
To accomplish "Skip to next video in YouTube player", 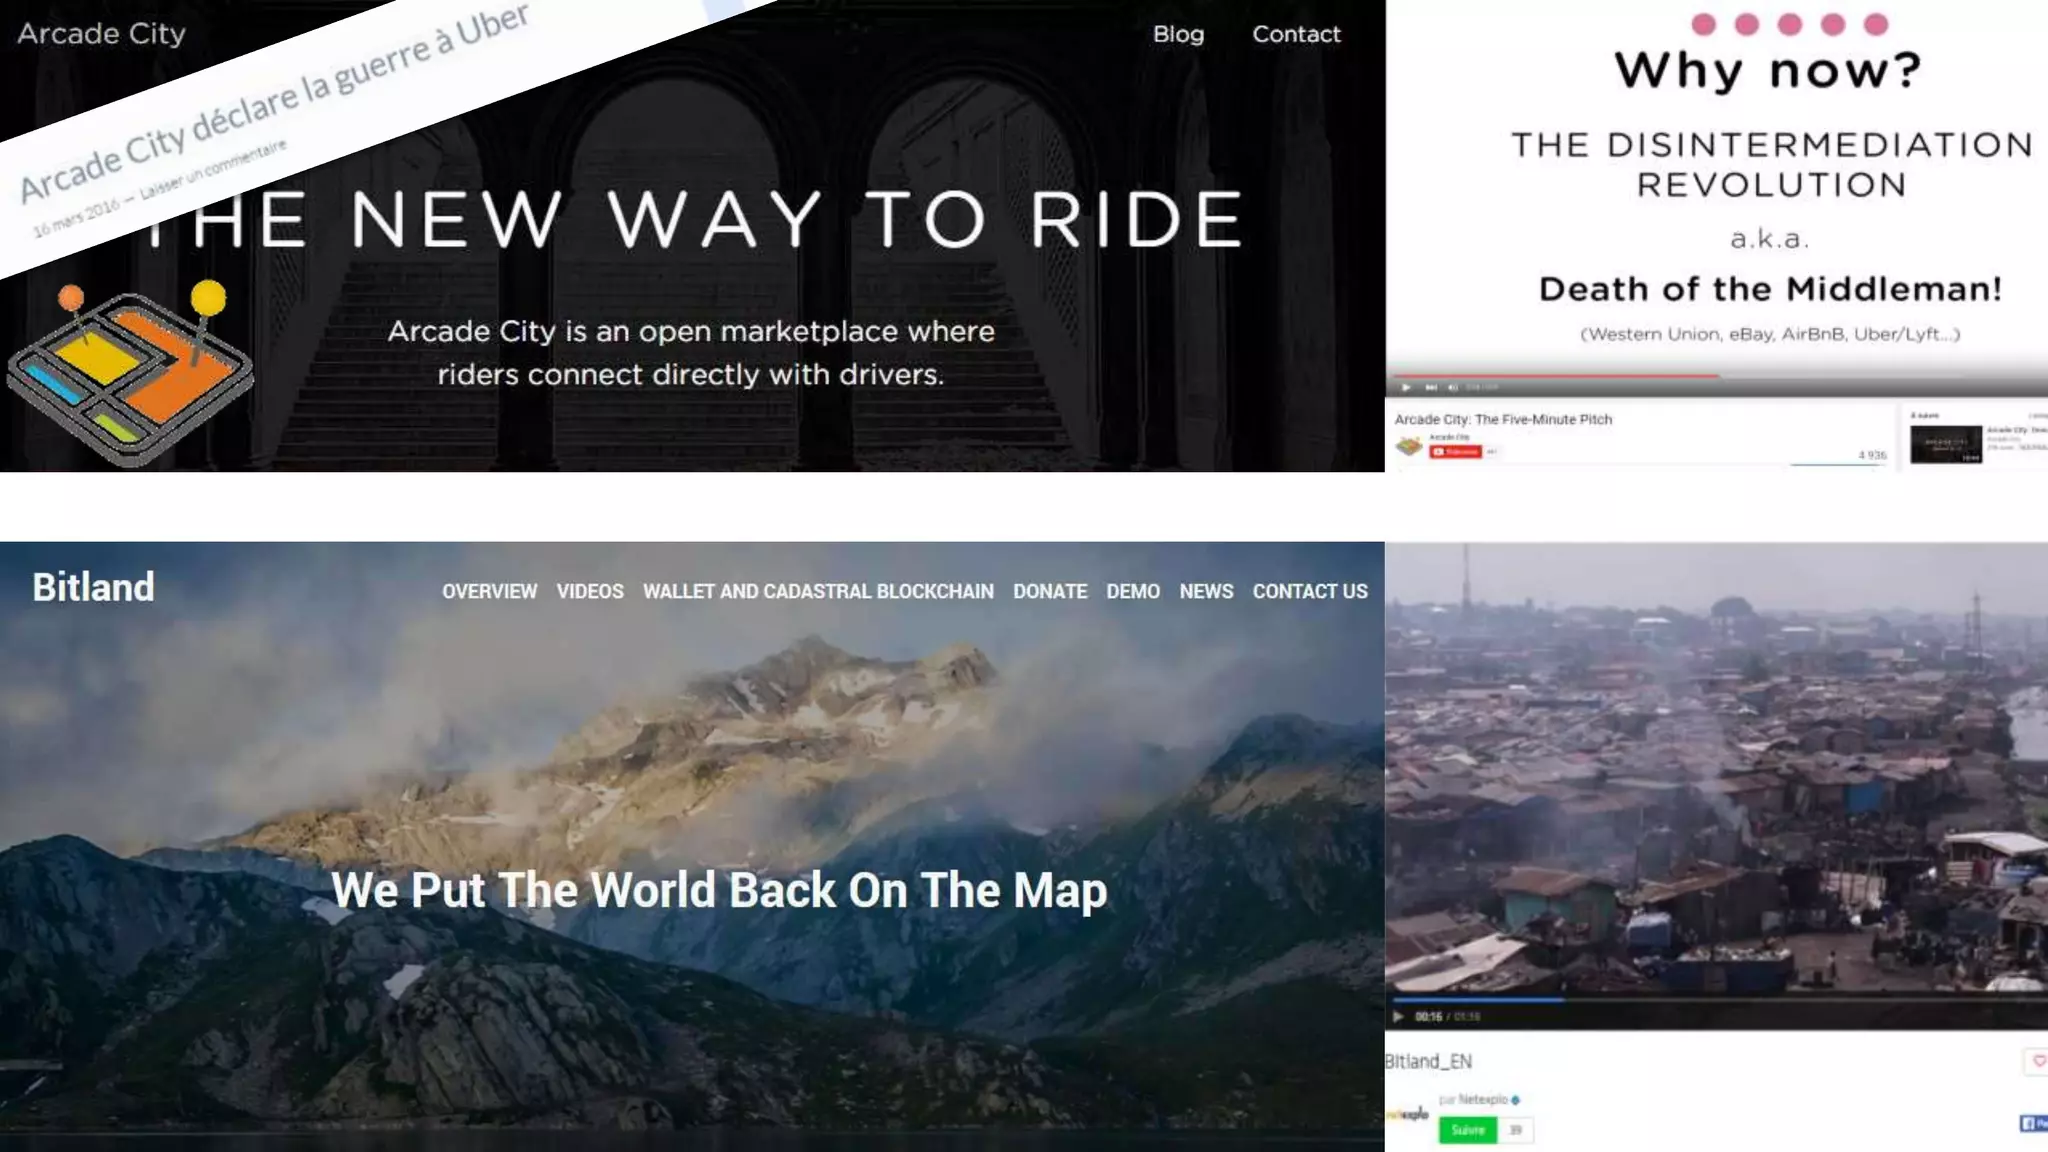I will [x=1431, y=387].
